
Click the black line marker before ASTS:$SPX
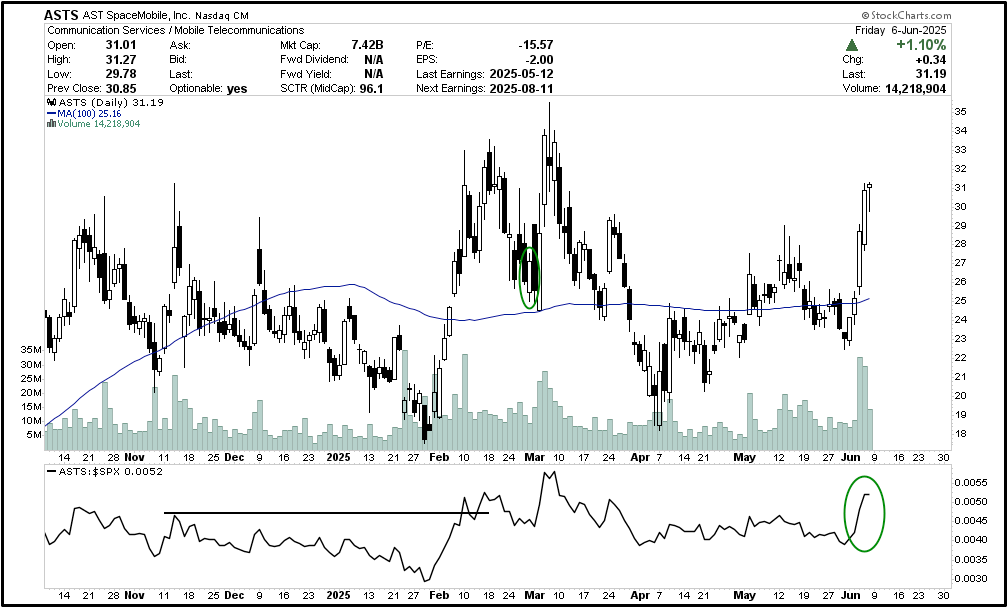(51, 472)
